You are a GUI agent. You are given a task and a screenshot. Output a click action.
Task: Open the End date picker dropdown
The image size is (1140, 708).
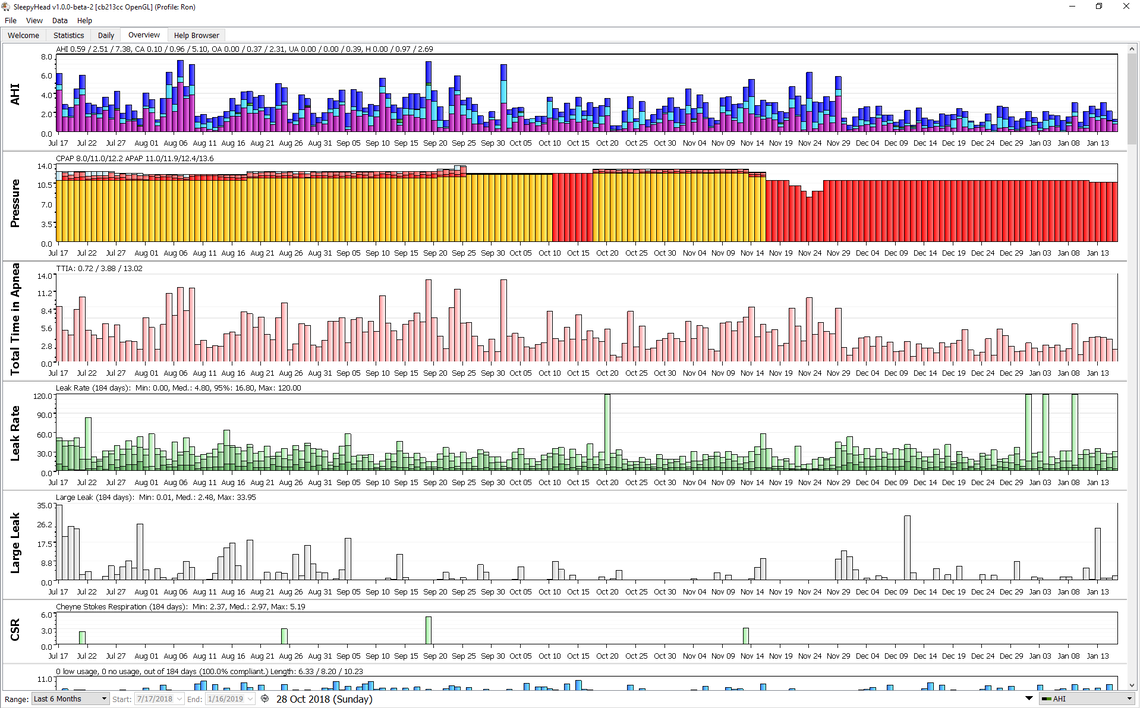pos(250,699)
